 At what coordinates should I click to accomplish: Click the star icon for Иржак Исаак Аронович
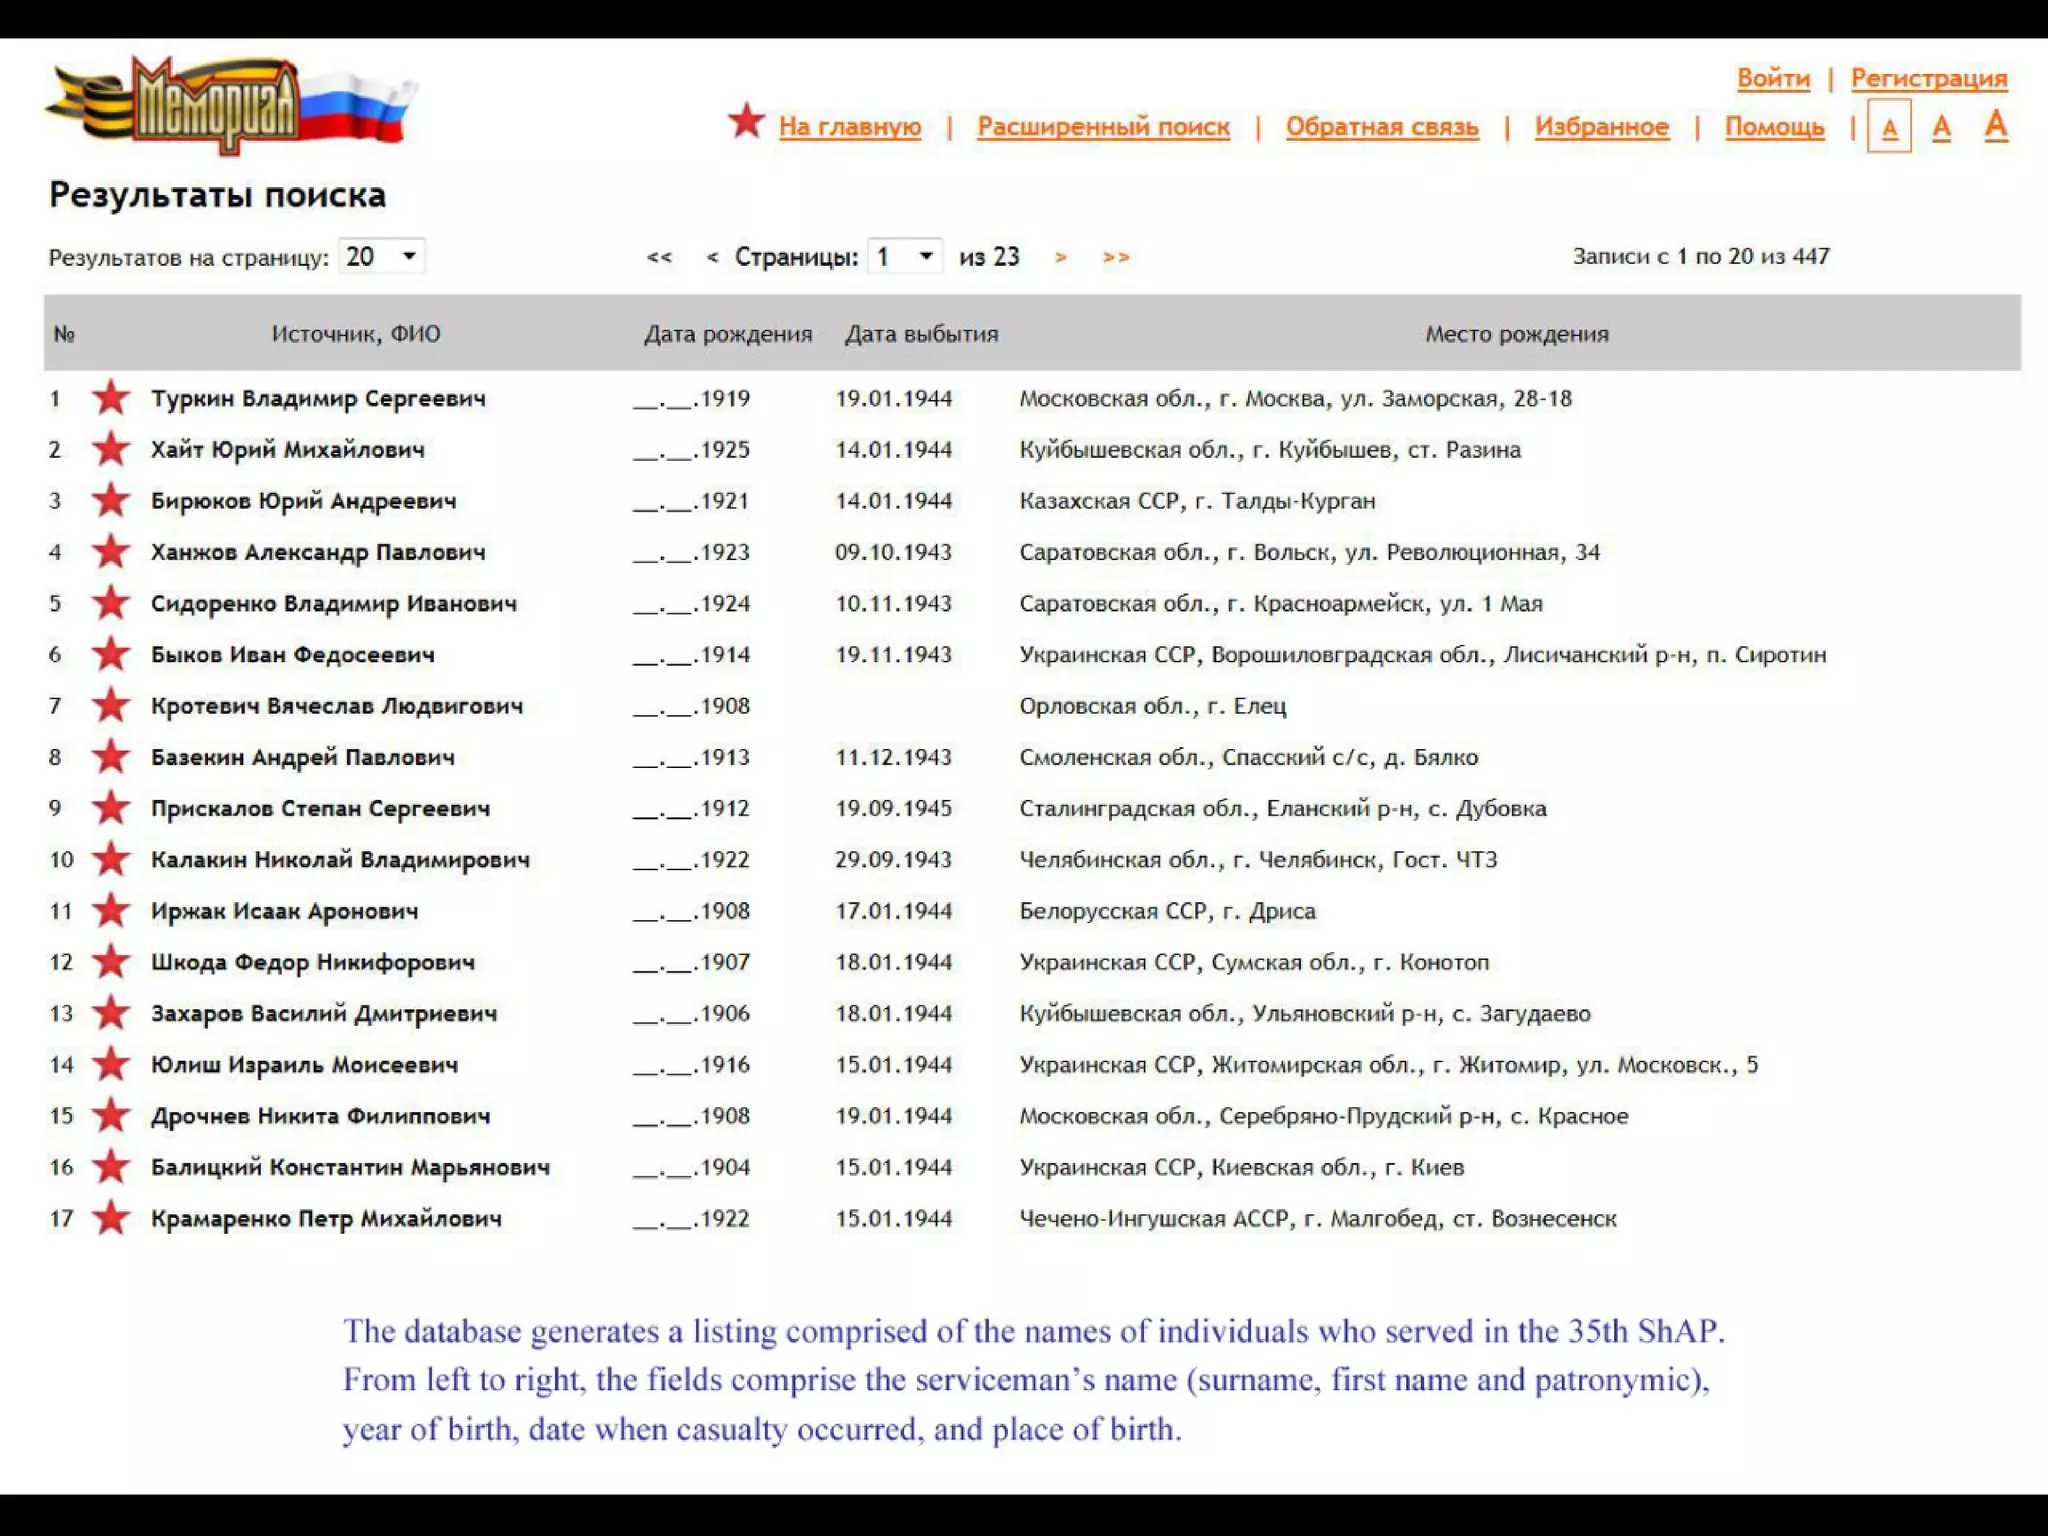[x=111, y=910]
